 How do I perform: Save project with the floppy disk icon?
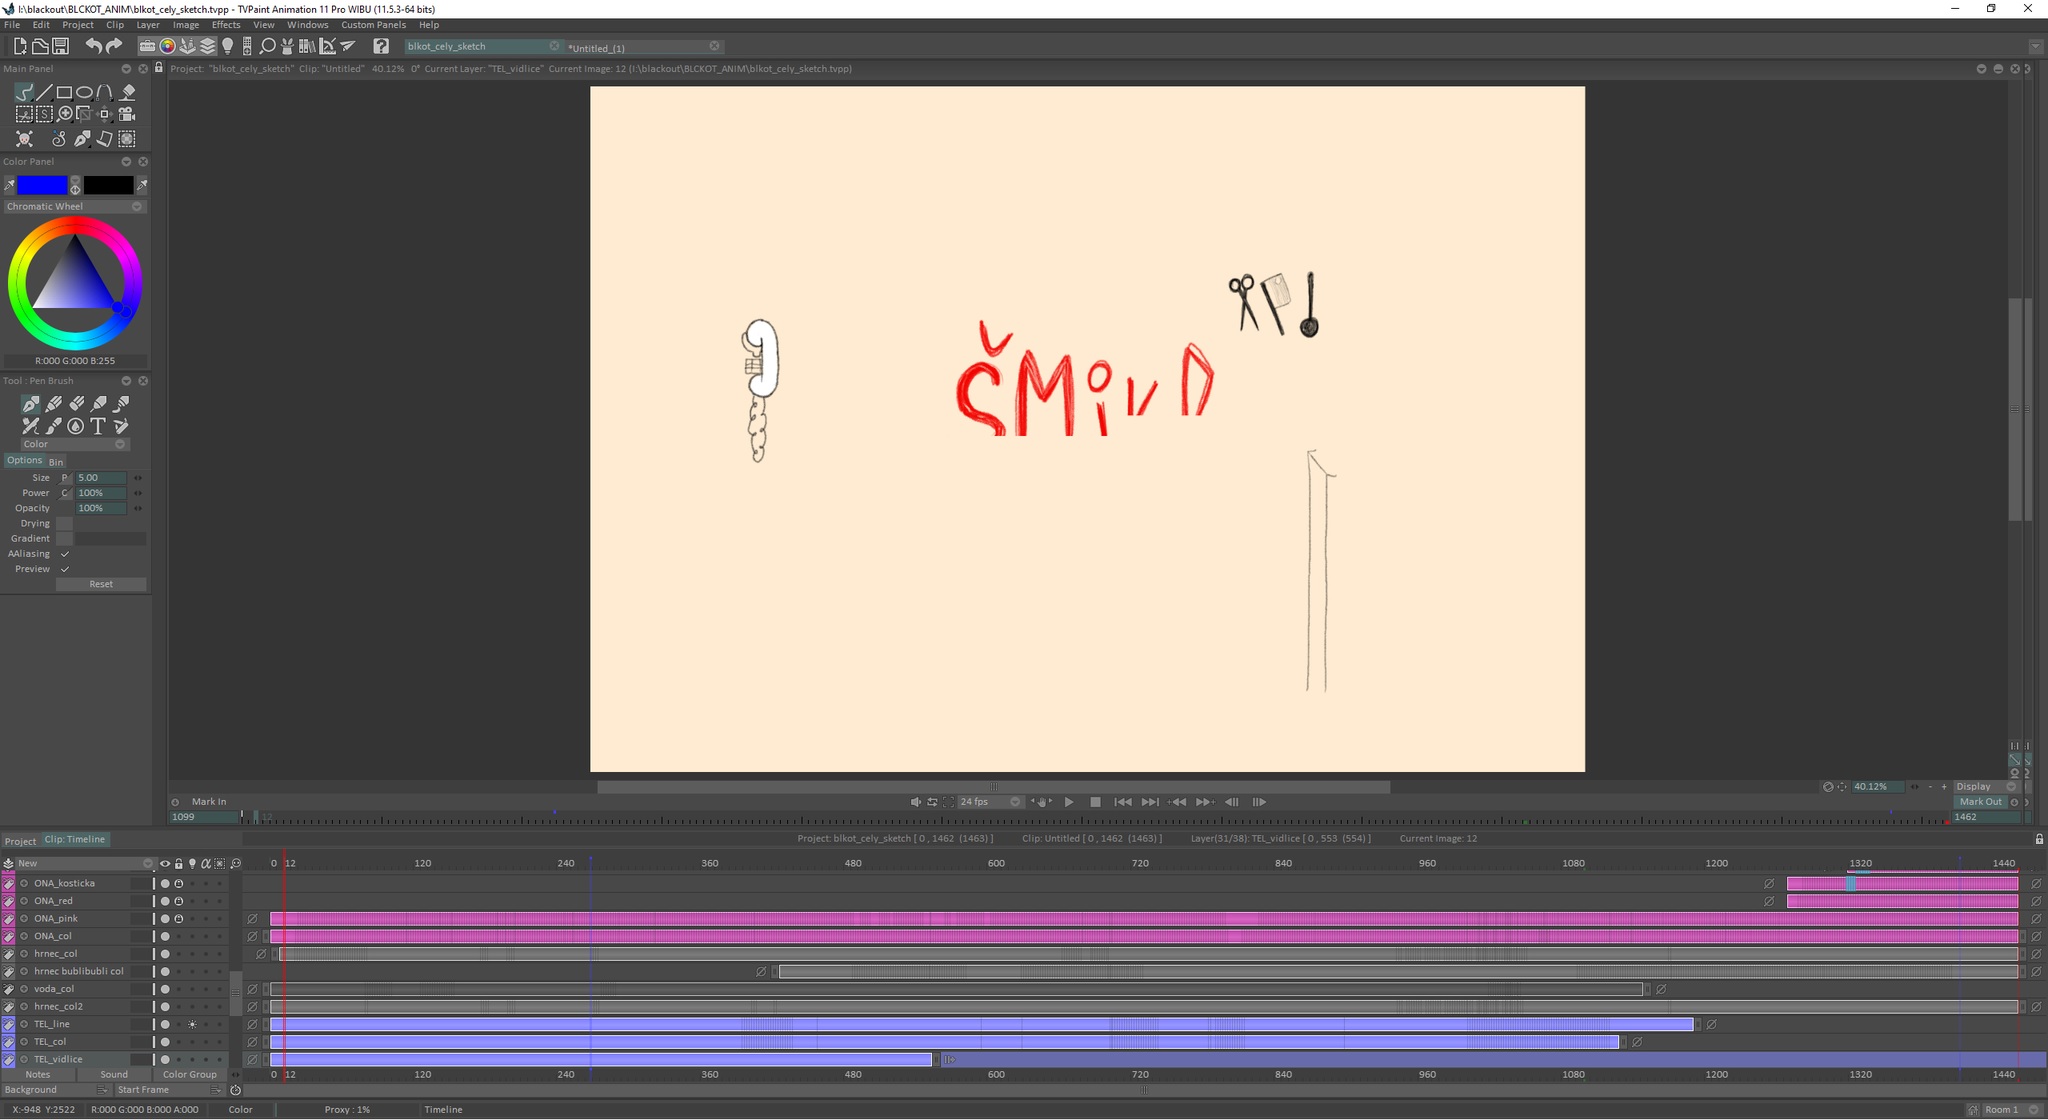pyautogui.click(x=60, y=46)
